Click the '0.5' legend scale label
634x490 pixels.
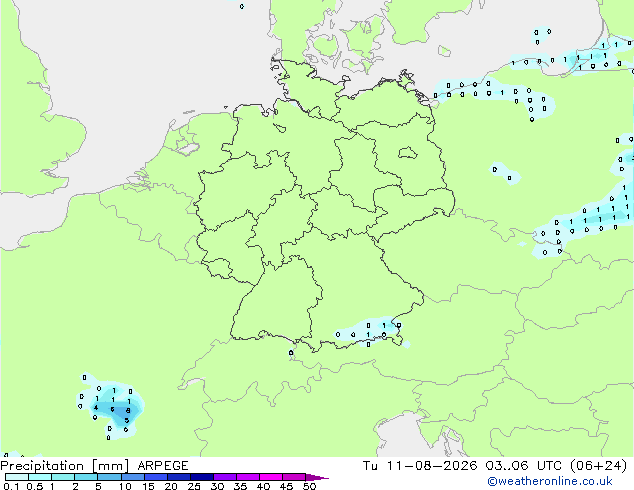coord(35,486)
